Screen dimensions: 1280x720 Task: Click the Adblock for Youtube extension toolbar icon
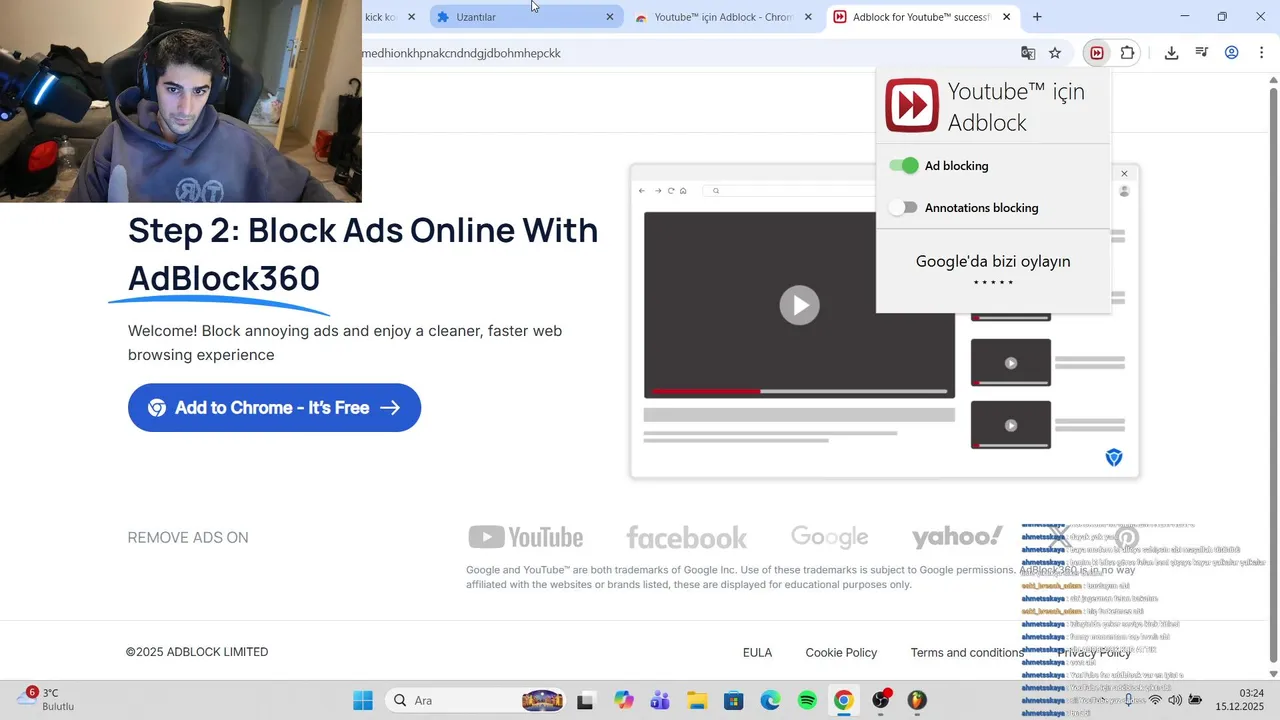pyautogui.click(x=1097, y=53)
